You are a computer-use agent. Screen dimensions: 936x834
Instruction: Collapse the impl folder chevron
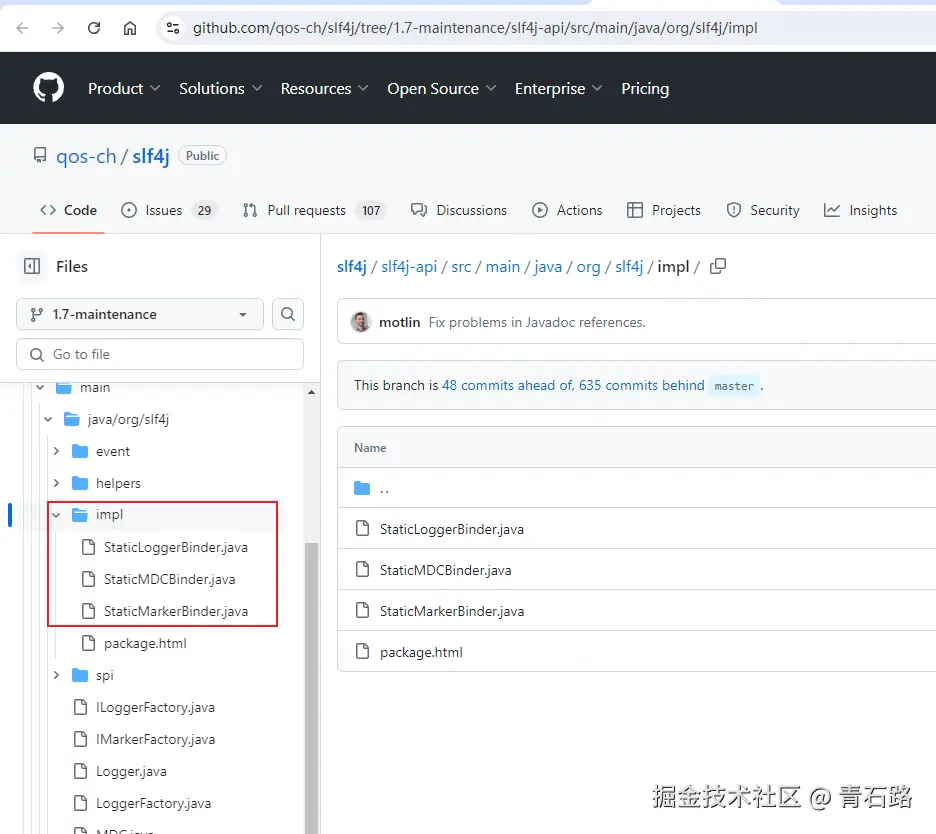[x=56, y=515]
